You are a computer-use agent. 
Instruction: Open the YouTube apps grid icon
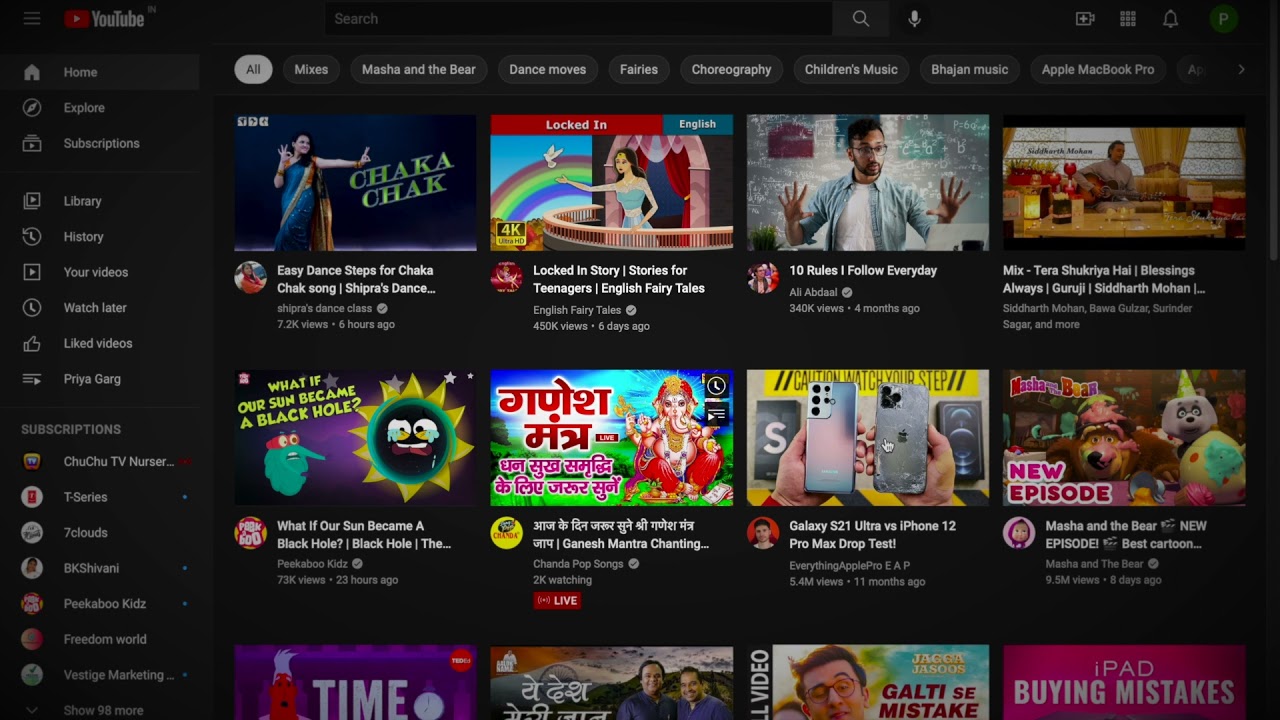pyautogui.click(x=1128, y=19)
